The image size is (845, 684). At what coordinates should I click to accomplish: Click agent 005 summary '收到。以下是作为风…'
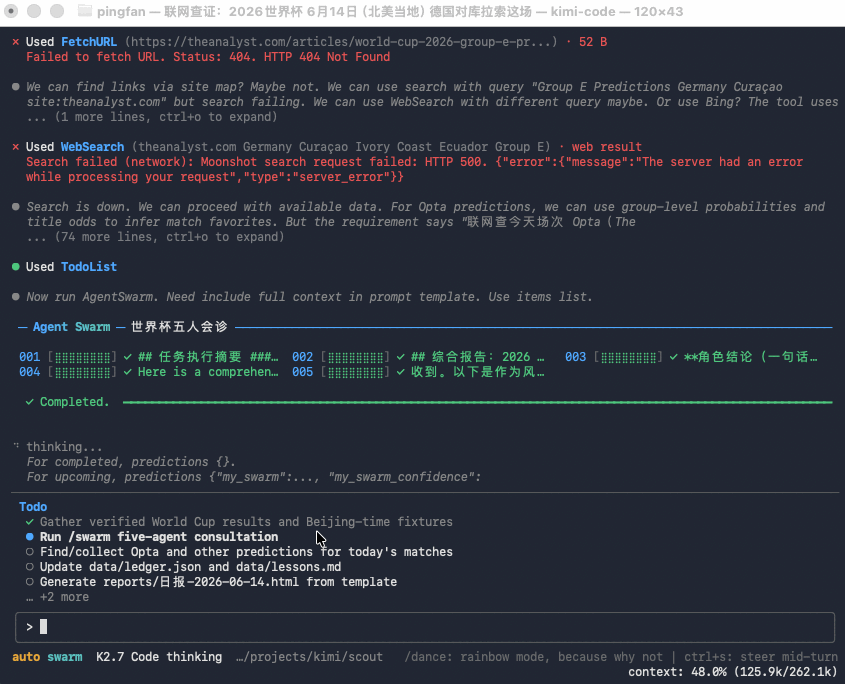pos(478,372)
